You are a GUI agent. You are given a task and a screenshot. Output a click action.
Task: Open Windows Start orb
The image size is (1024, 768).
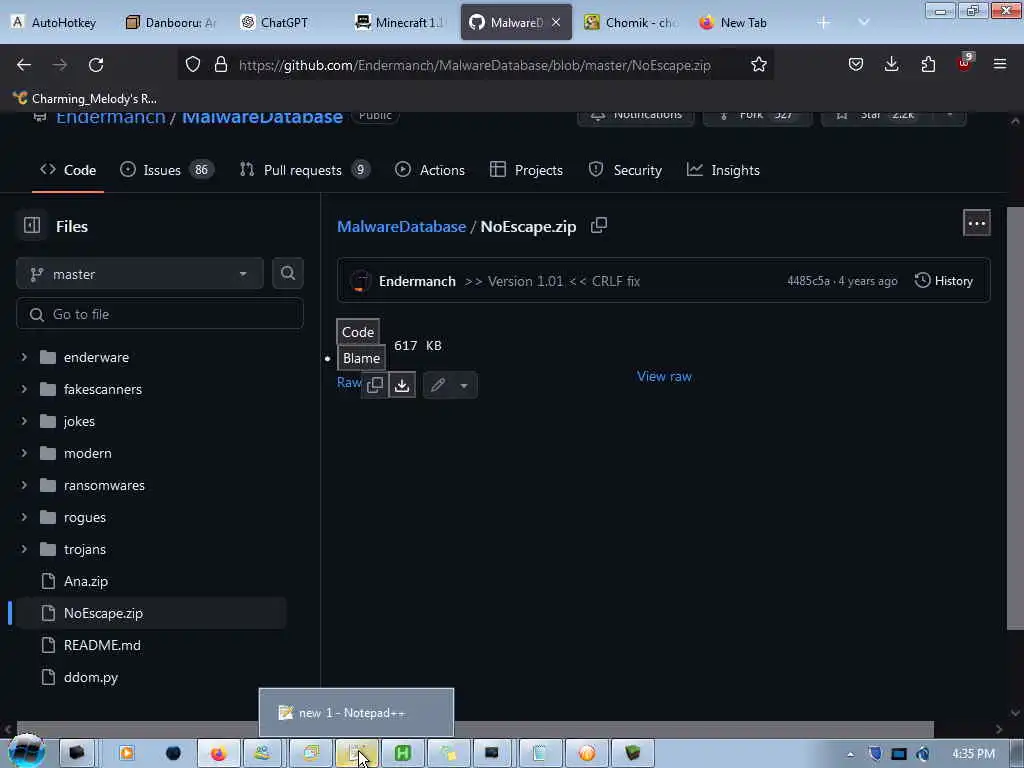[x=26, y=752]
